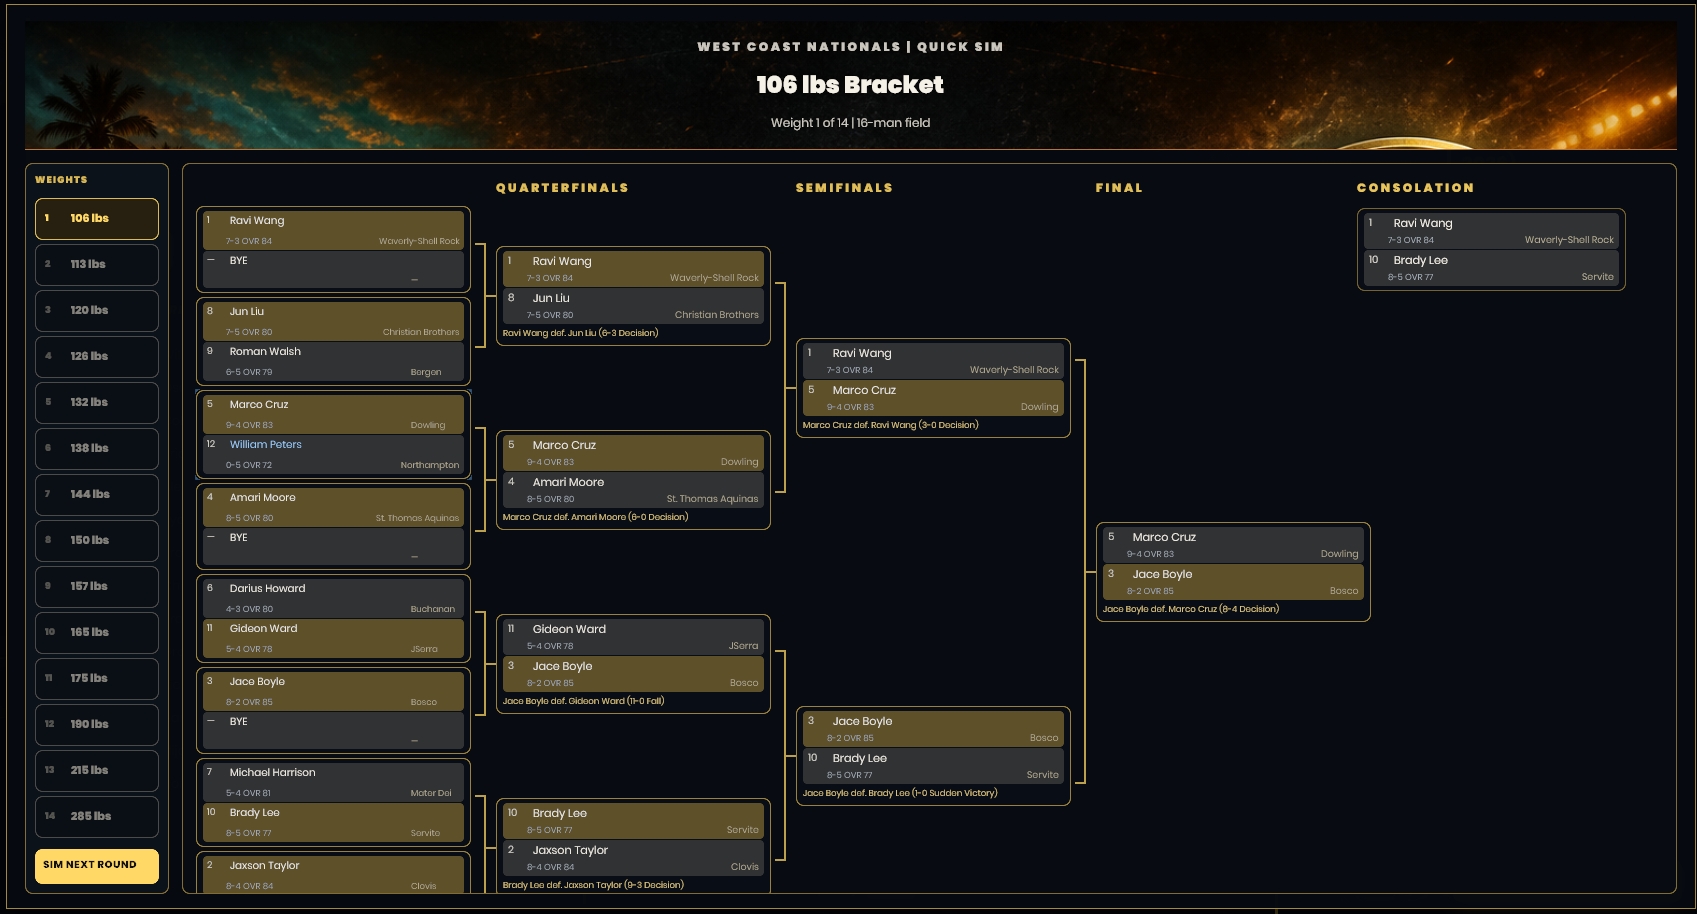Click Michael Harrison's first-round entry

point(333,782)
